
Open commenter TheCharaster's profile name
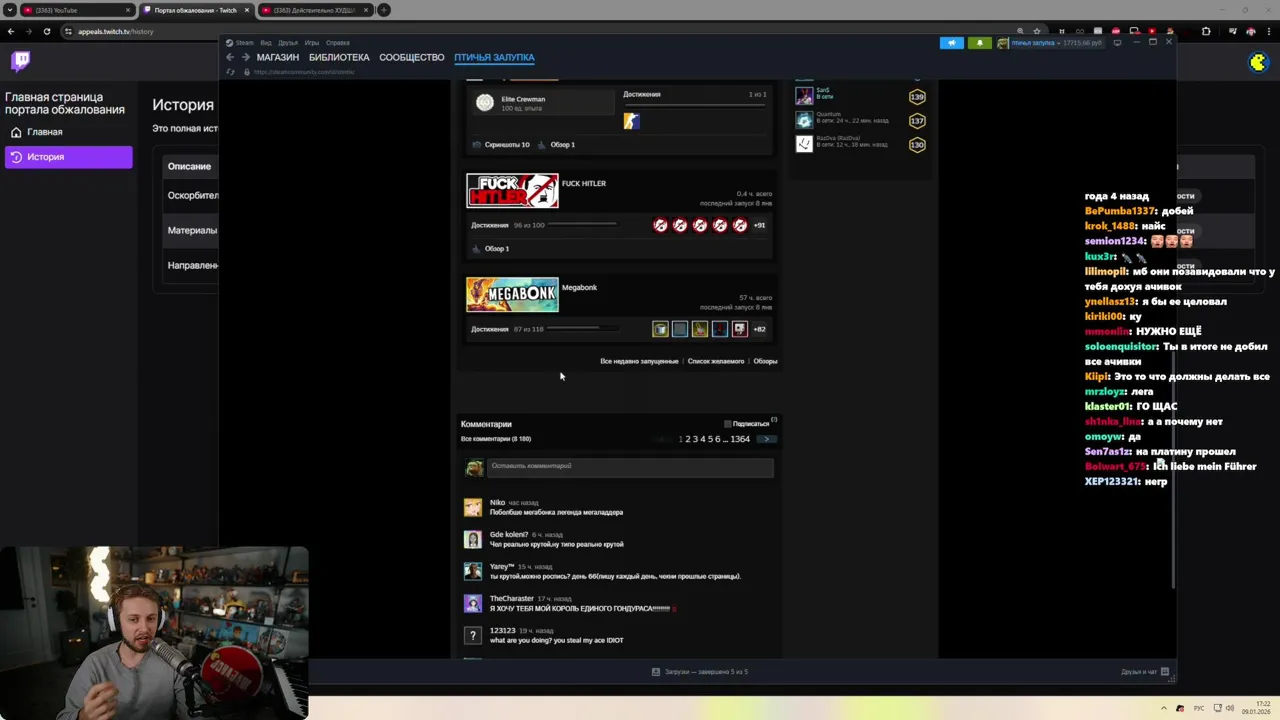pyautogui.click(x=511, y=598)
